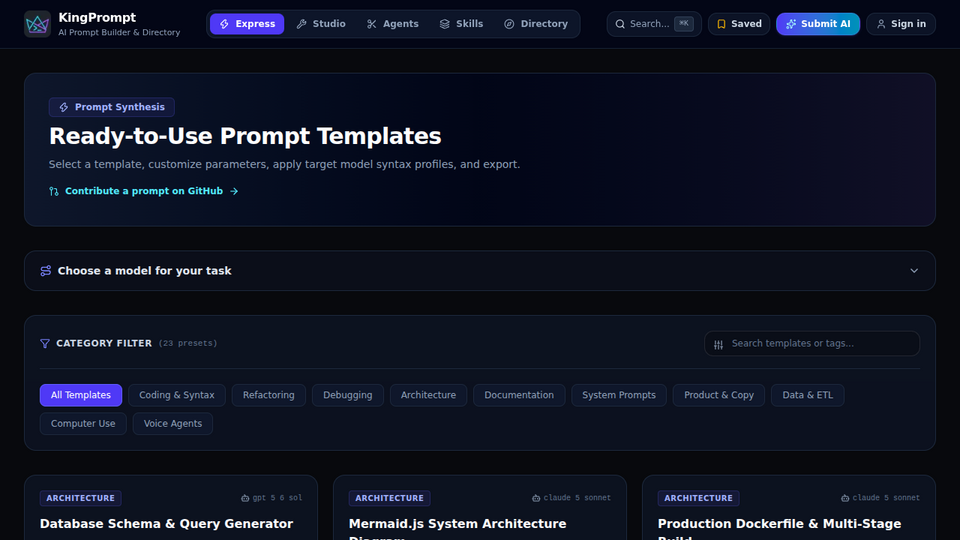
Task: Open Saved prompts
Action: click(739, 24)
